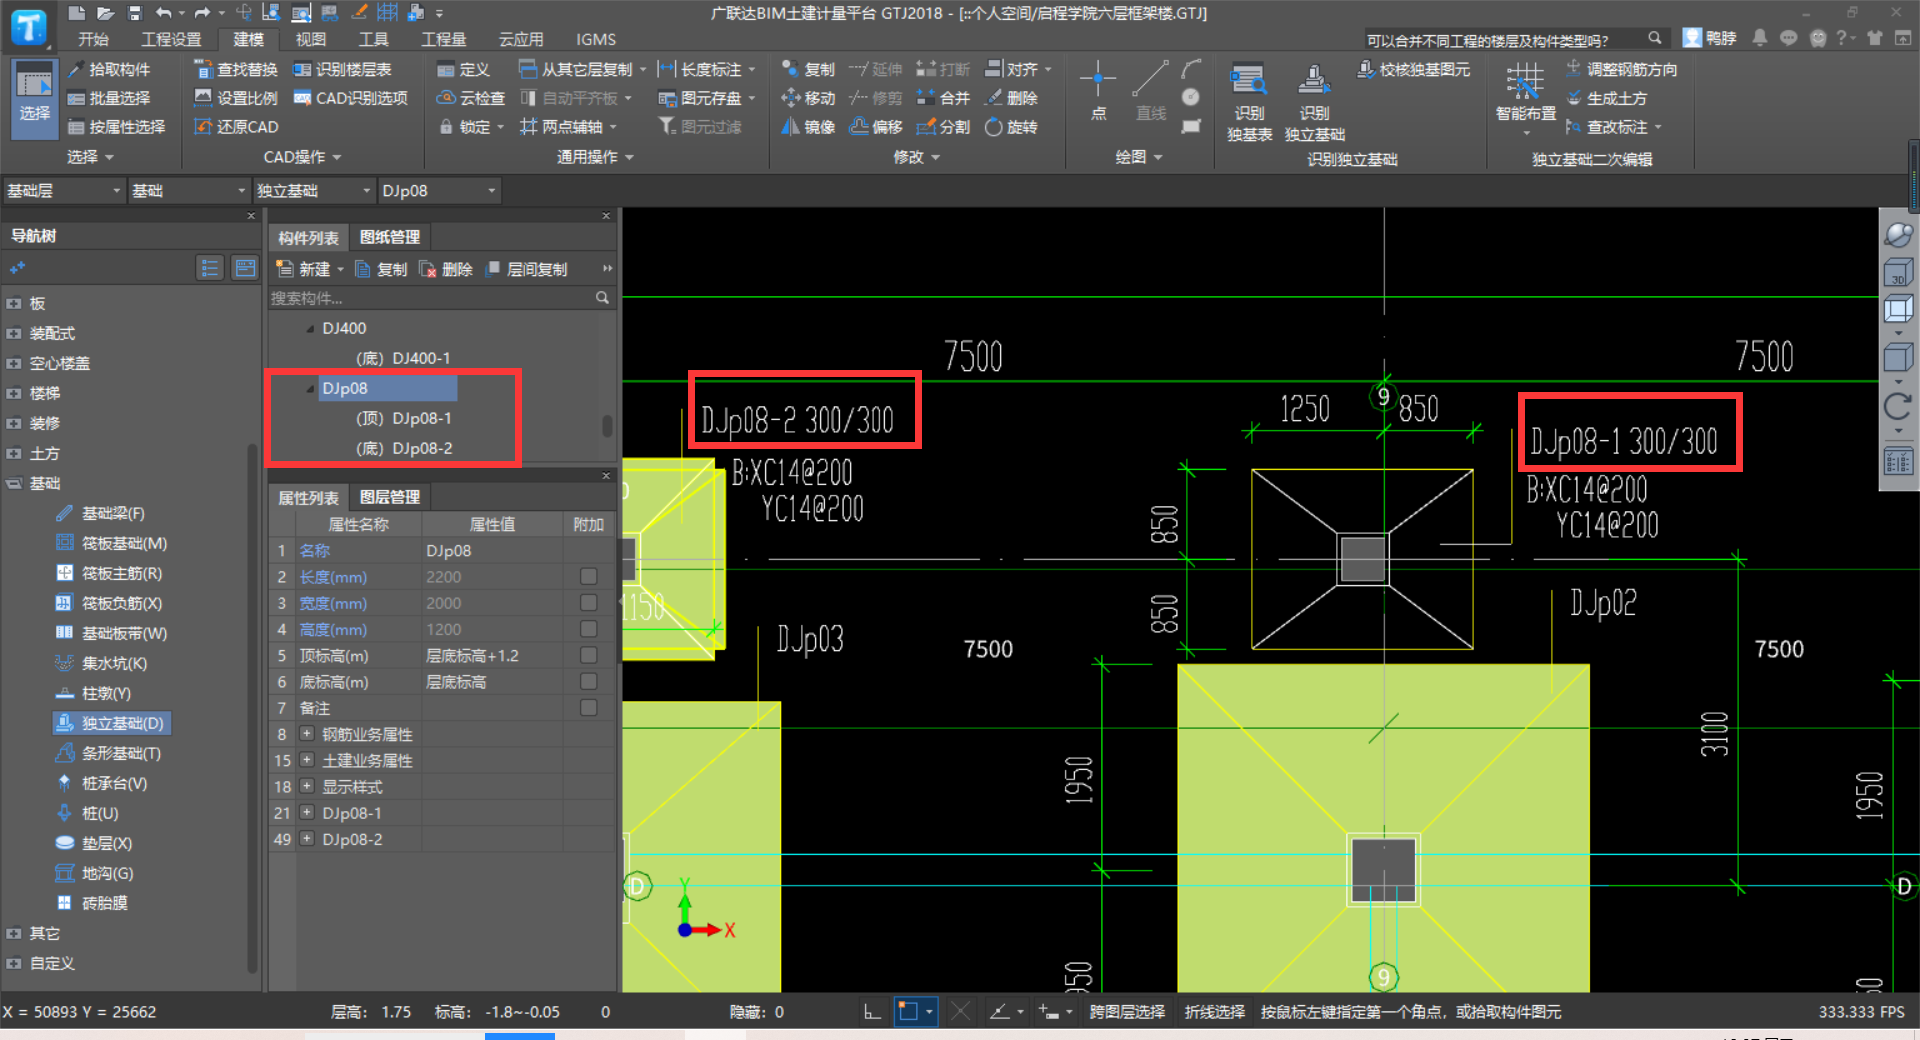Select the 镜像 mirror tool
1920x1040 pixels.
coord(808,127)
